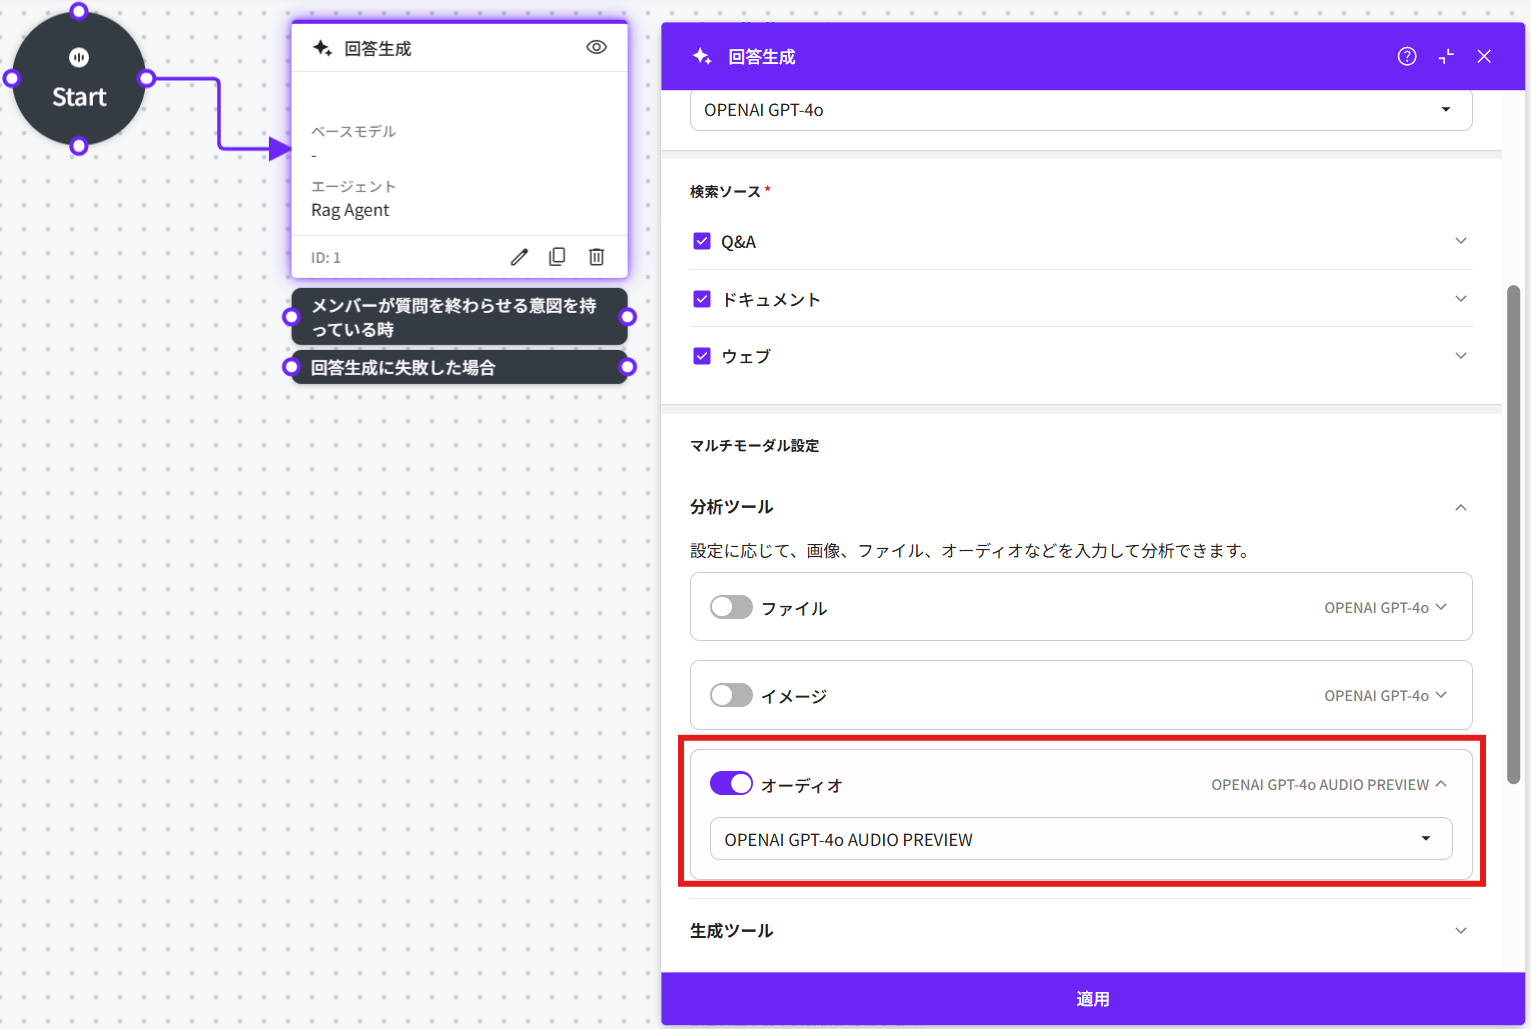Uncheck the ドキュメント checkbox

click(x=702, y=299)
